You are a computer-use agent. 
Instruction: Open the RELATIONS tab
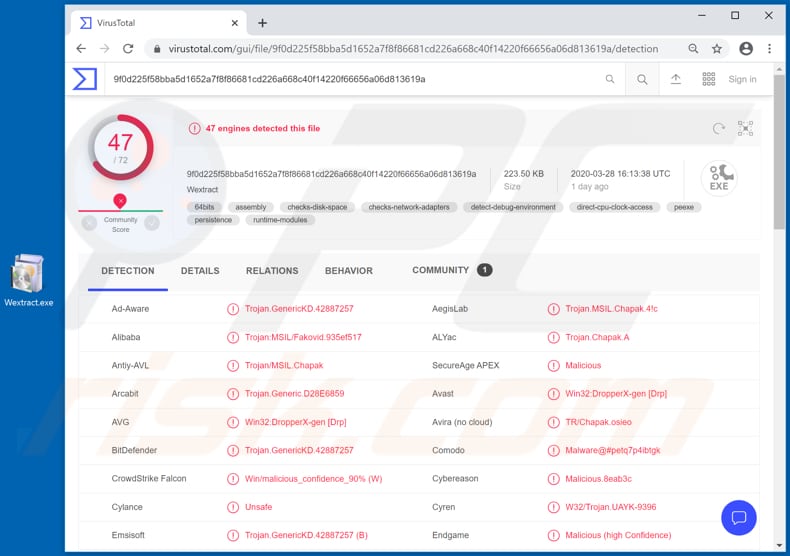click(x=272, y=271)
